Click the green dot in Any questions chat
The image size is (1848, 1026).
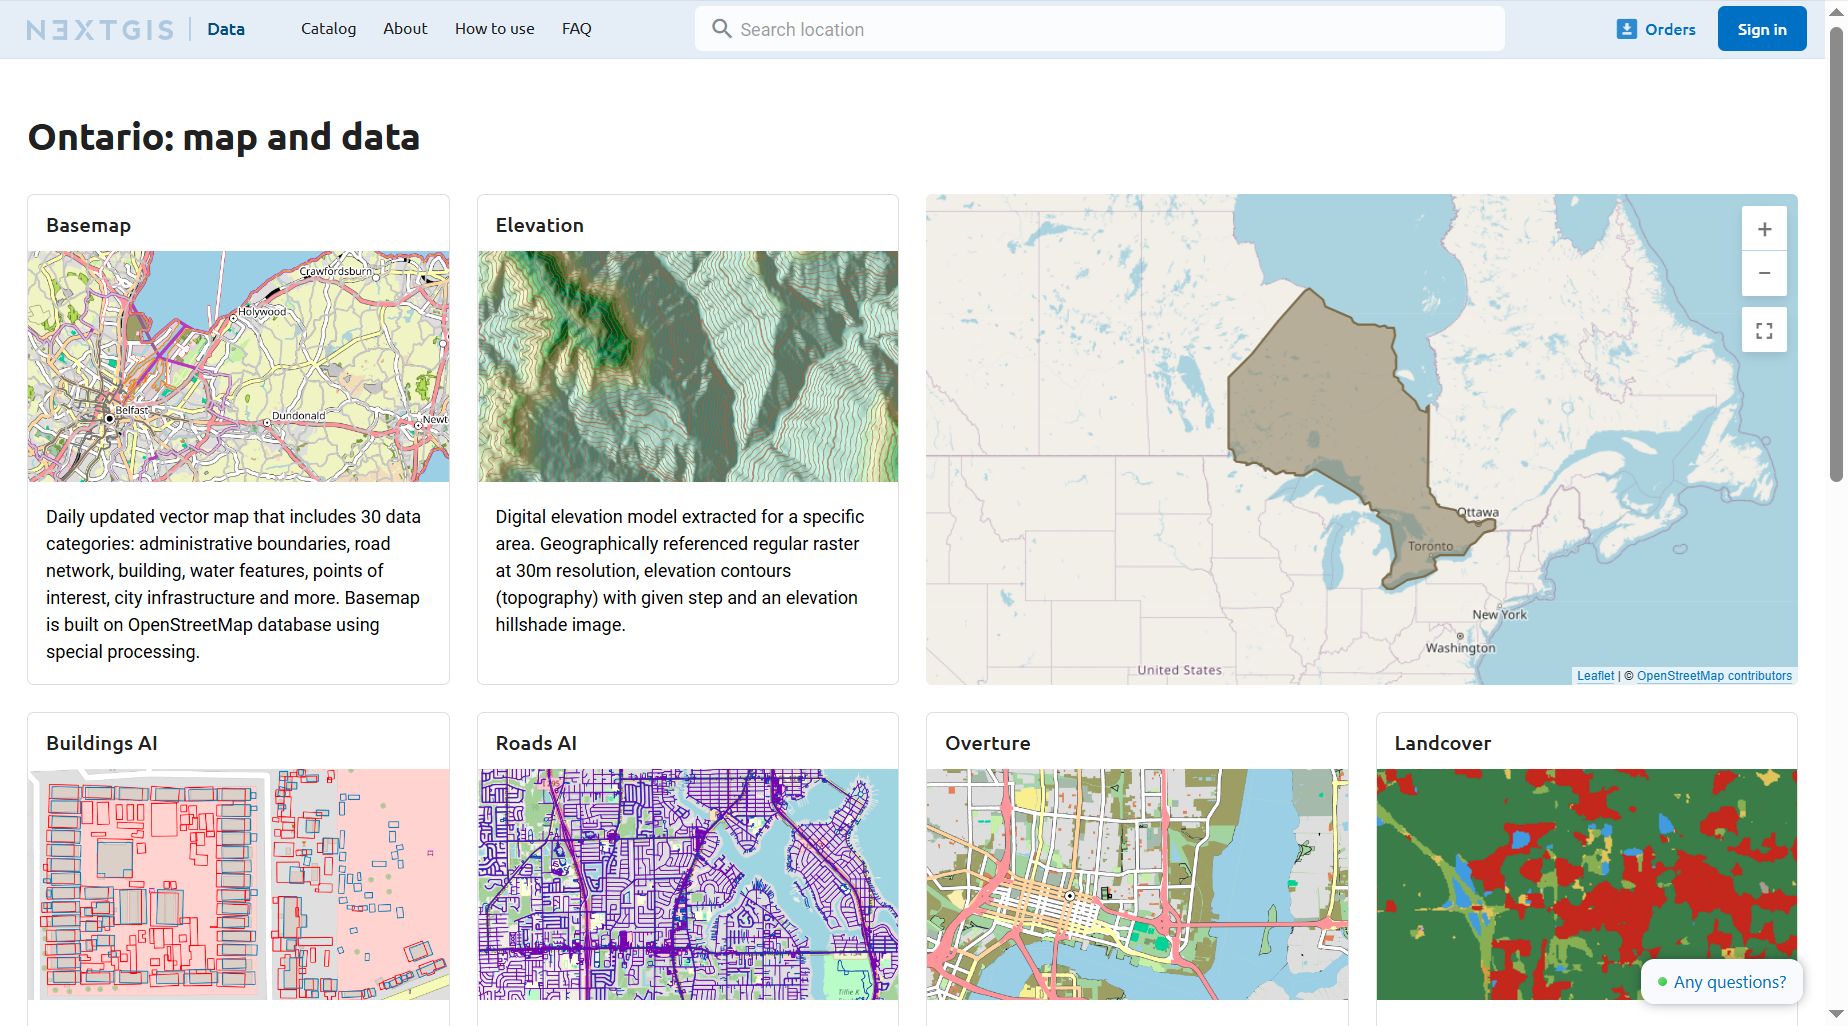1662,982
